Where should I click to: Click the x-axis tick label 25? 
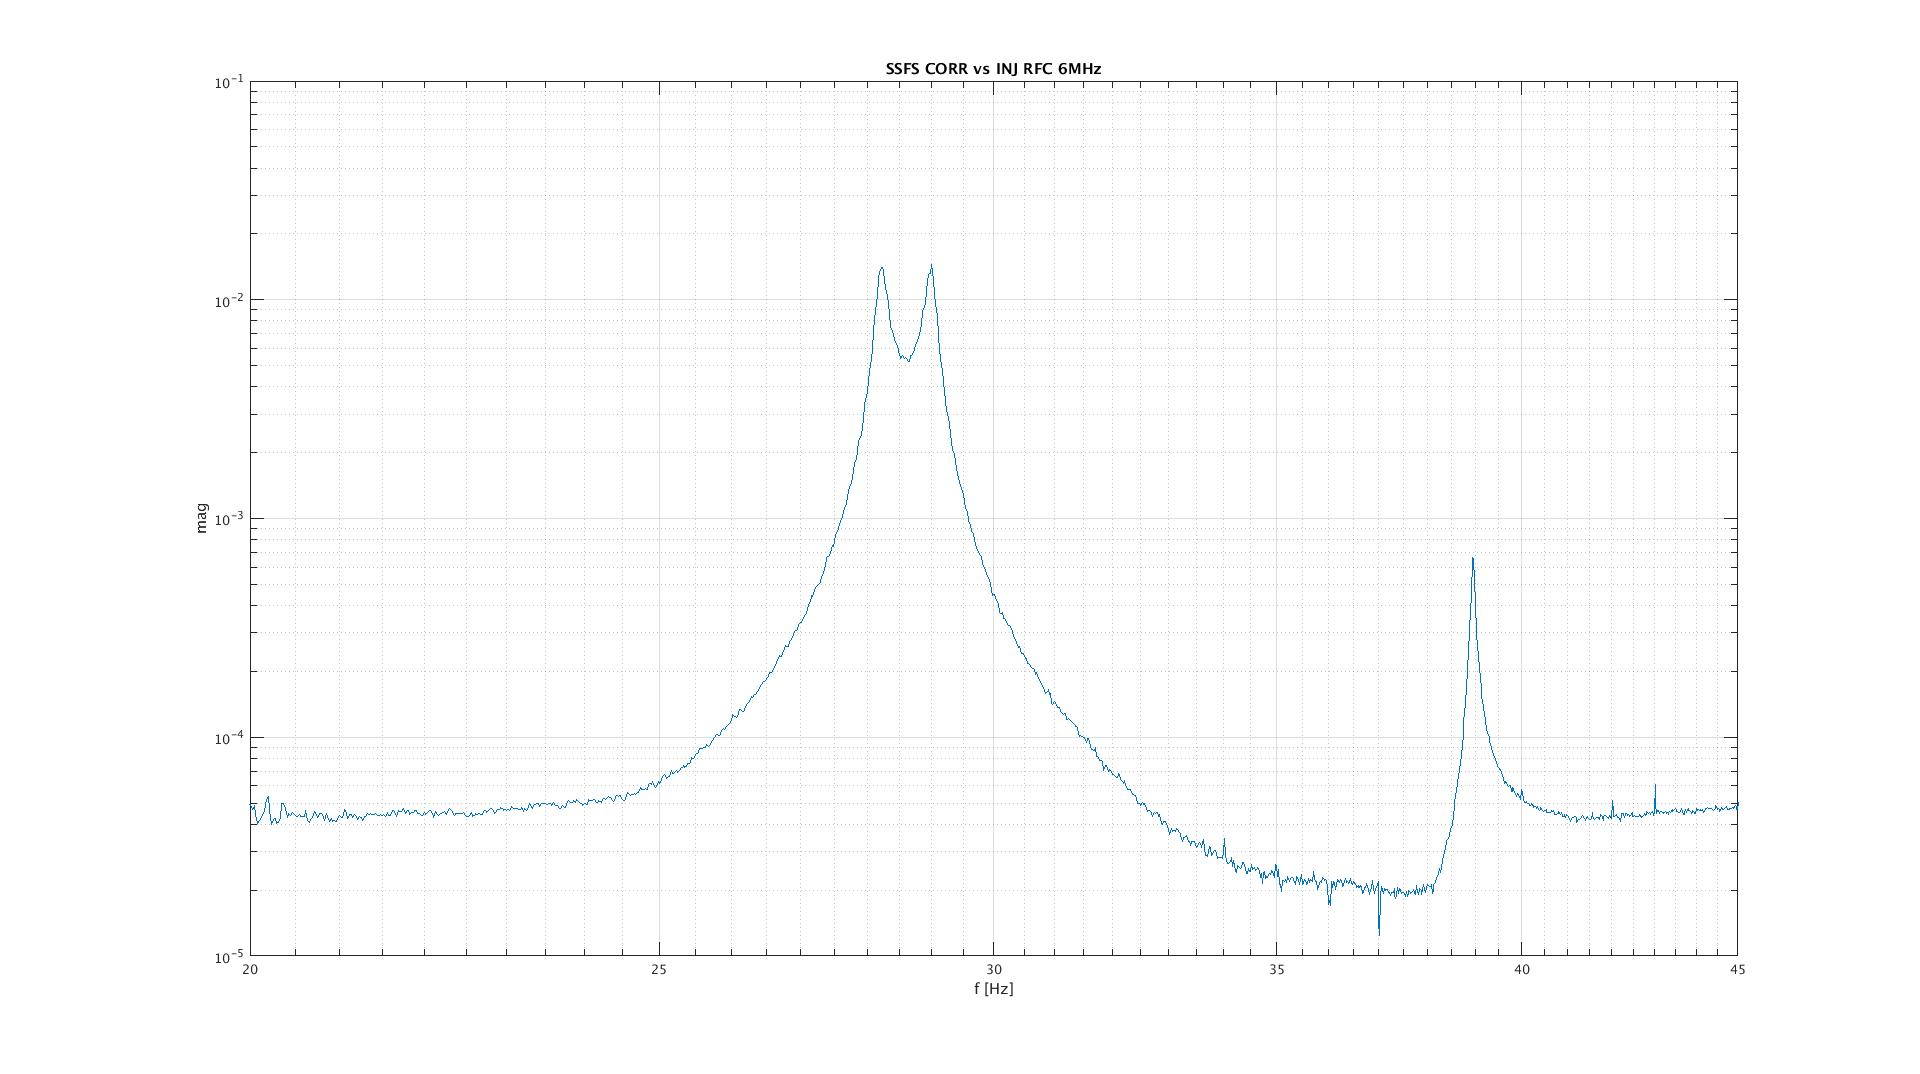pyautogui.click(x=659, y=970)
